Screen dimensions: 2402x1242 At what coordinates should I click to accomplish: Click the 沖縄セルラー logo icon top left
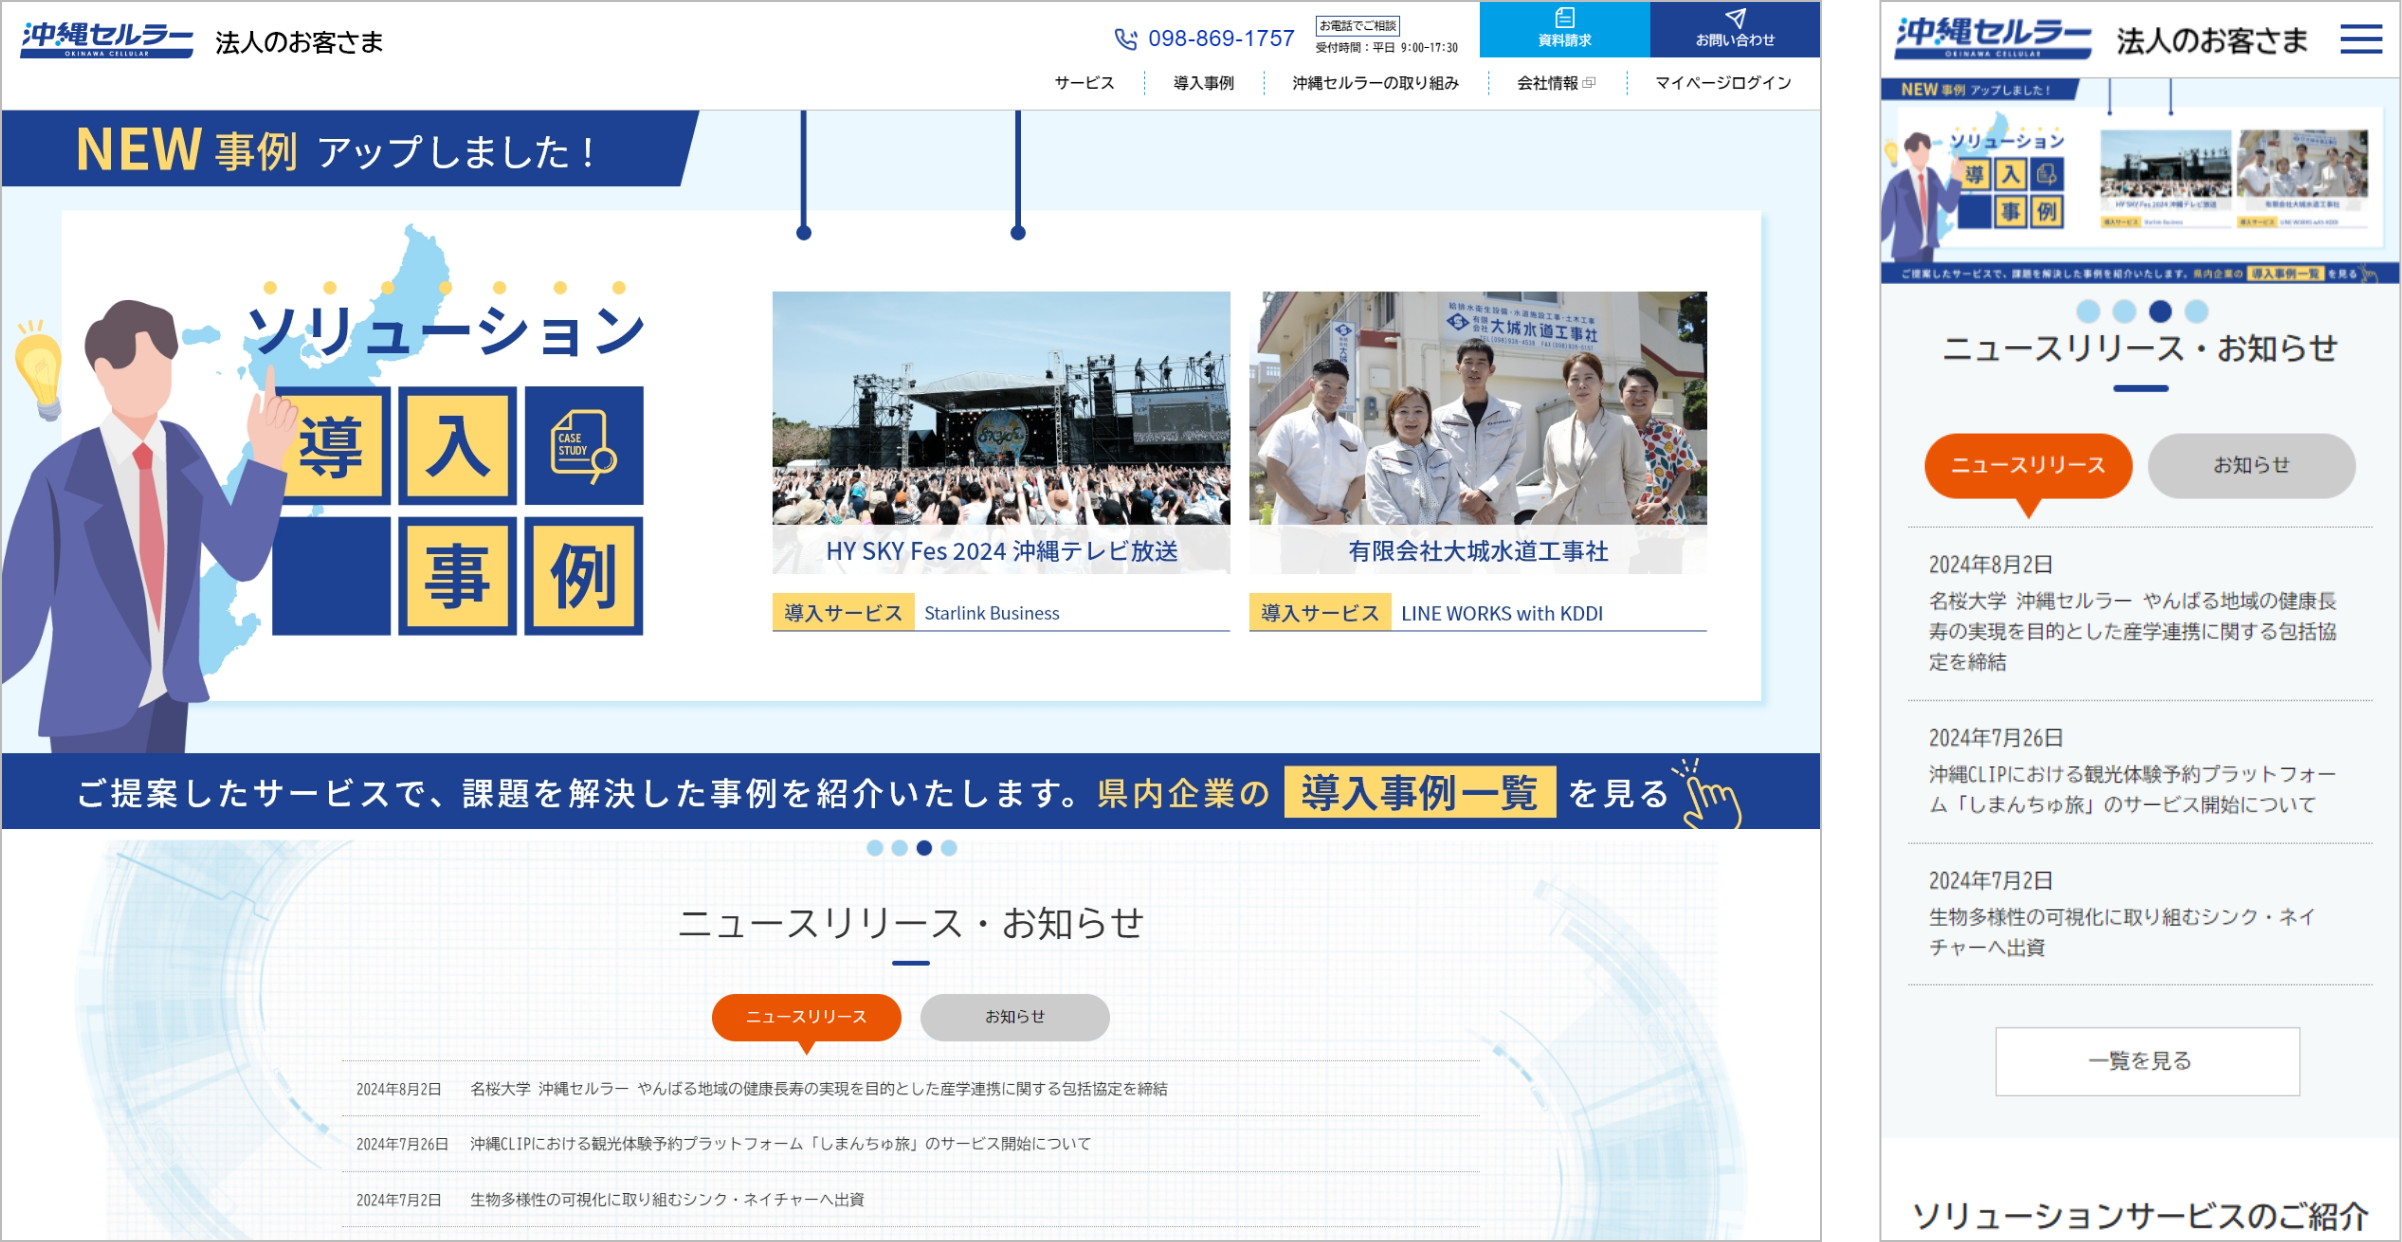coord(97,40)
